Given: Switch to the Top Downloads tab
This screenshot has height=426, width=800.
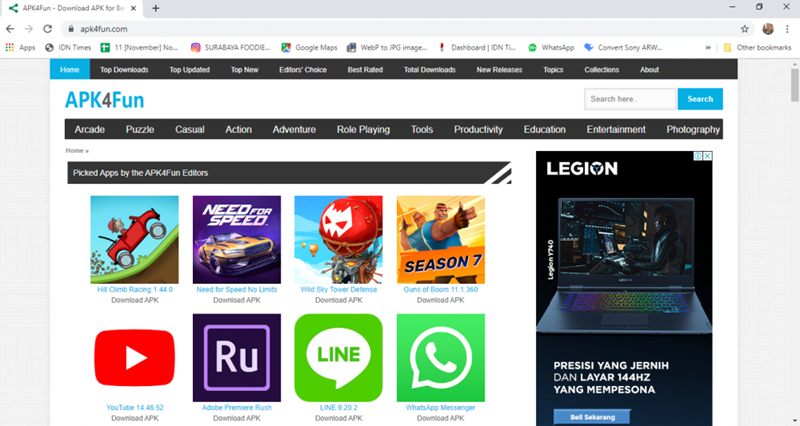Looking at the screenshot, I should [124, 70].
